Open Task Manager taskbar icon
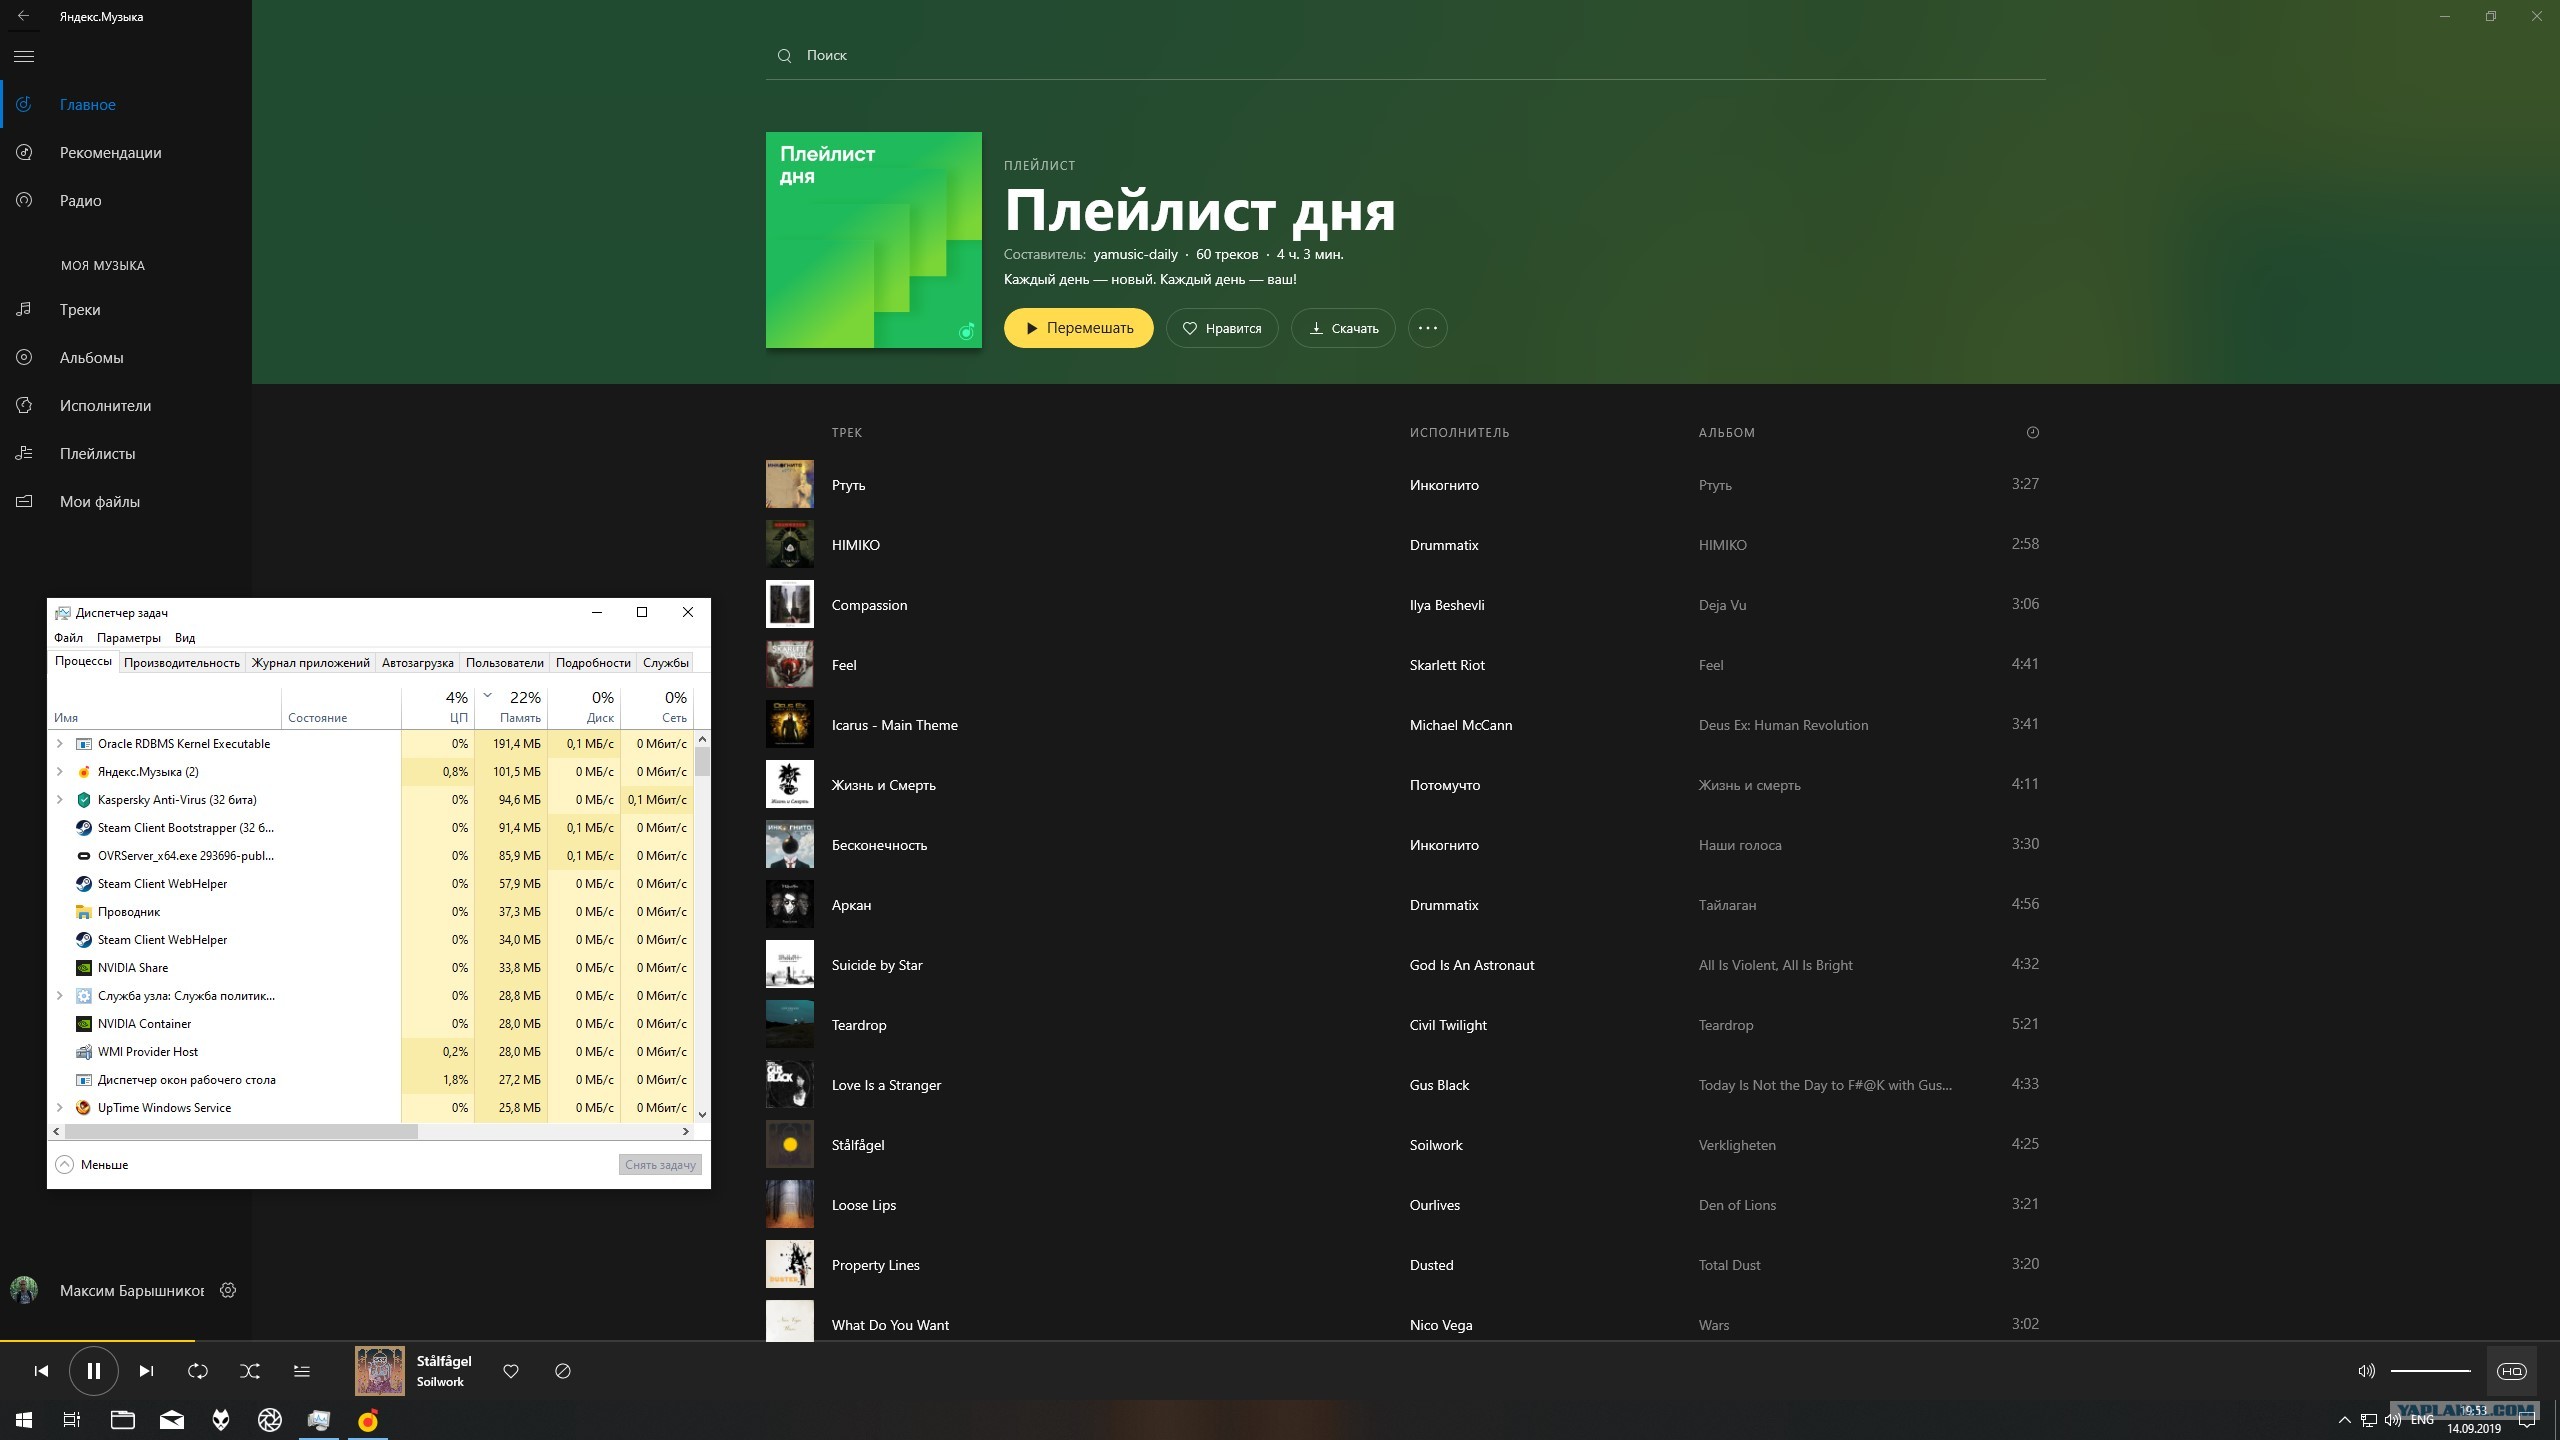 click(319, 1420)
